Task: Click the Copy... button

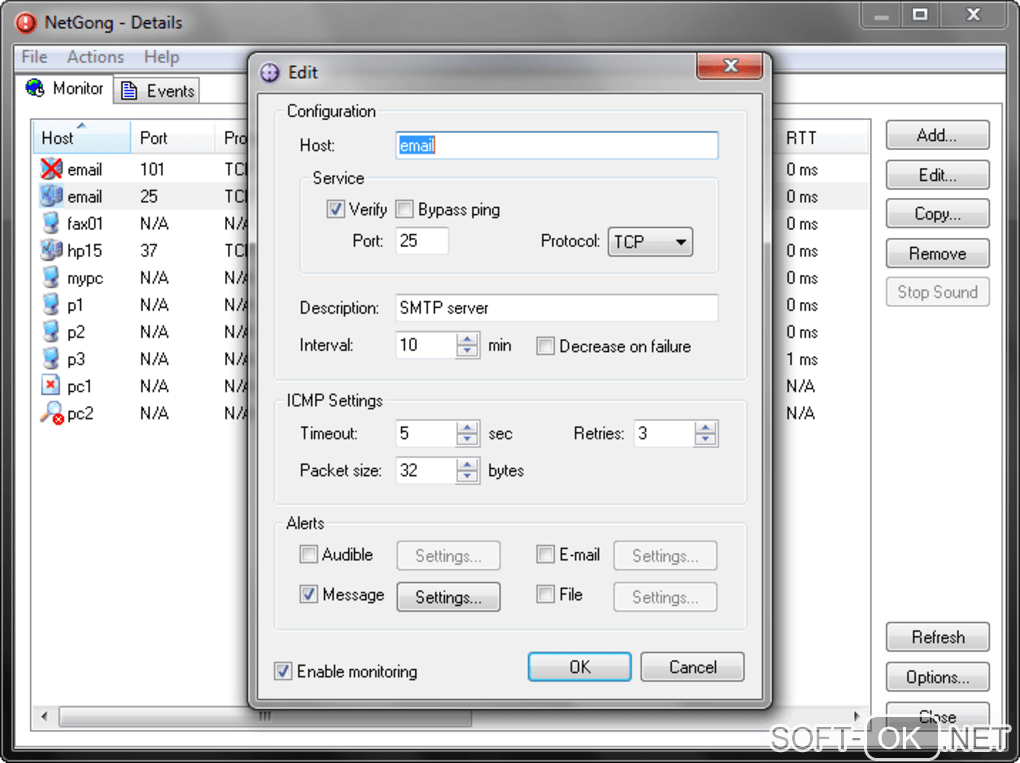Action: (937, 214)
